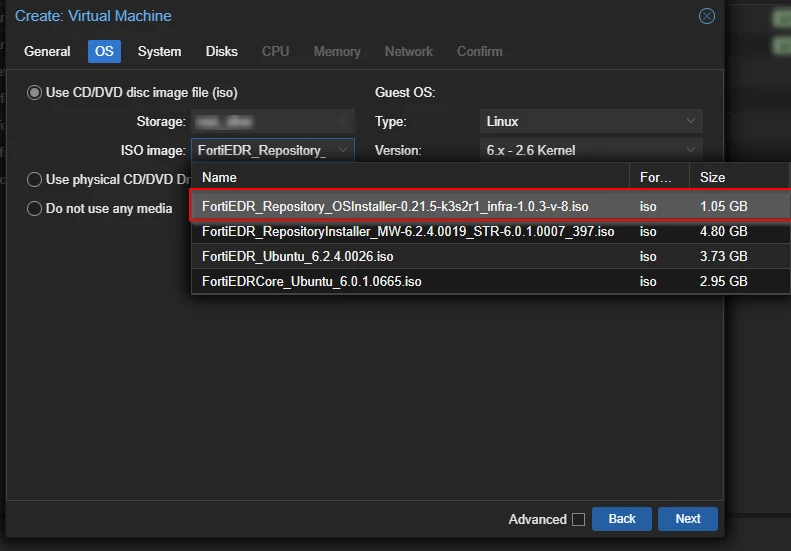Sort ISO list by Format column

tap(659, 178)
